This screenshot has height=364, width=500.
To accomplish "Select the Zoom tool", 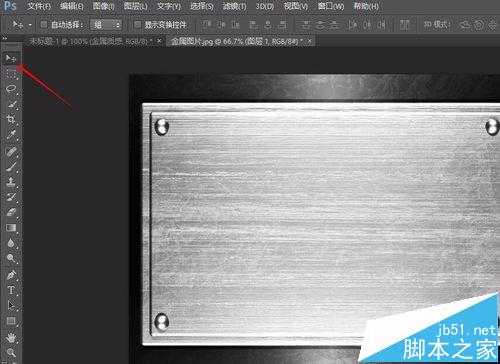I will [x=11, y=353].
